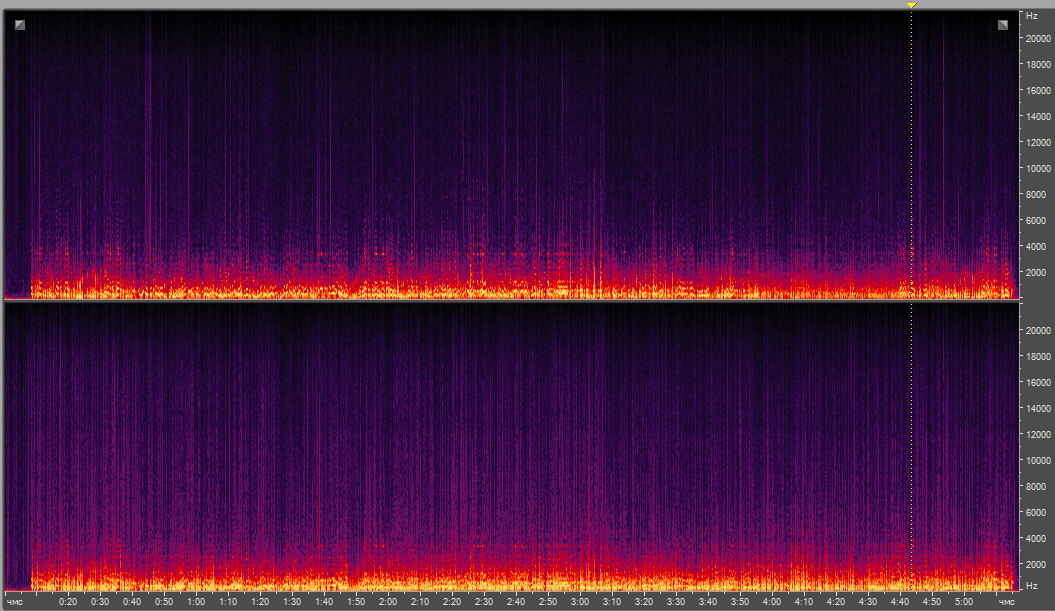Click 16000 on the upper channel frequency scale
The image size is (1055, 611).
(1038, 90)
